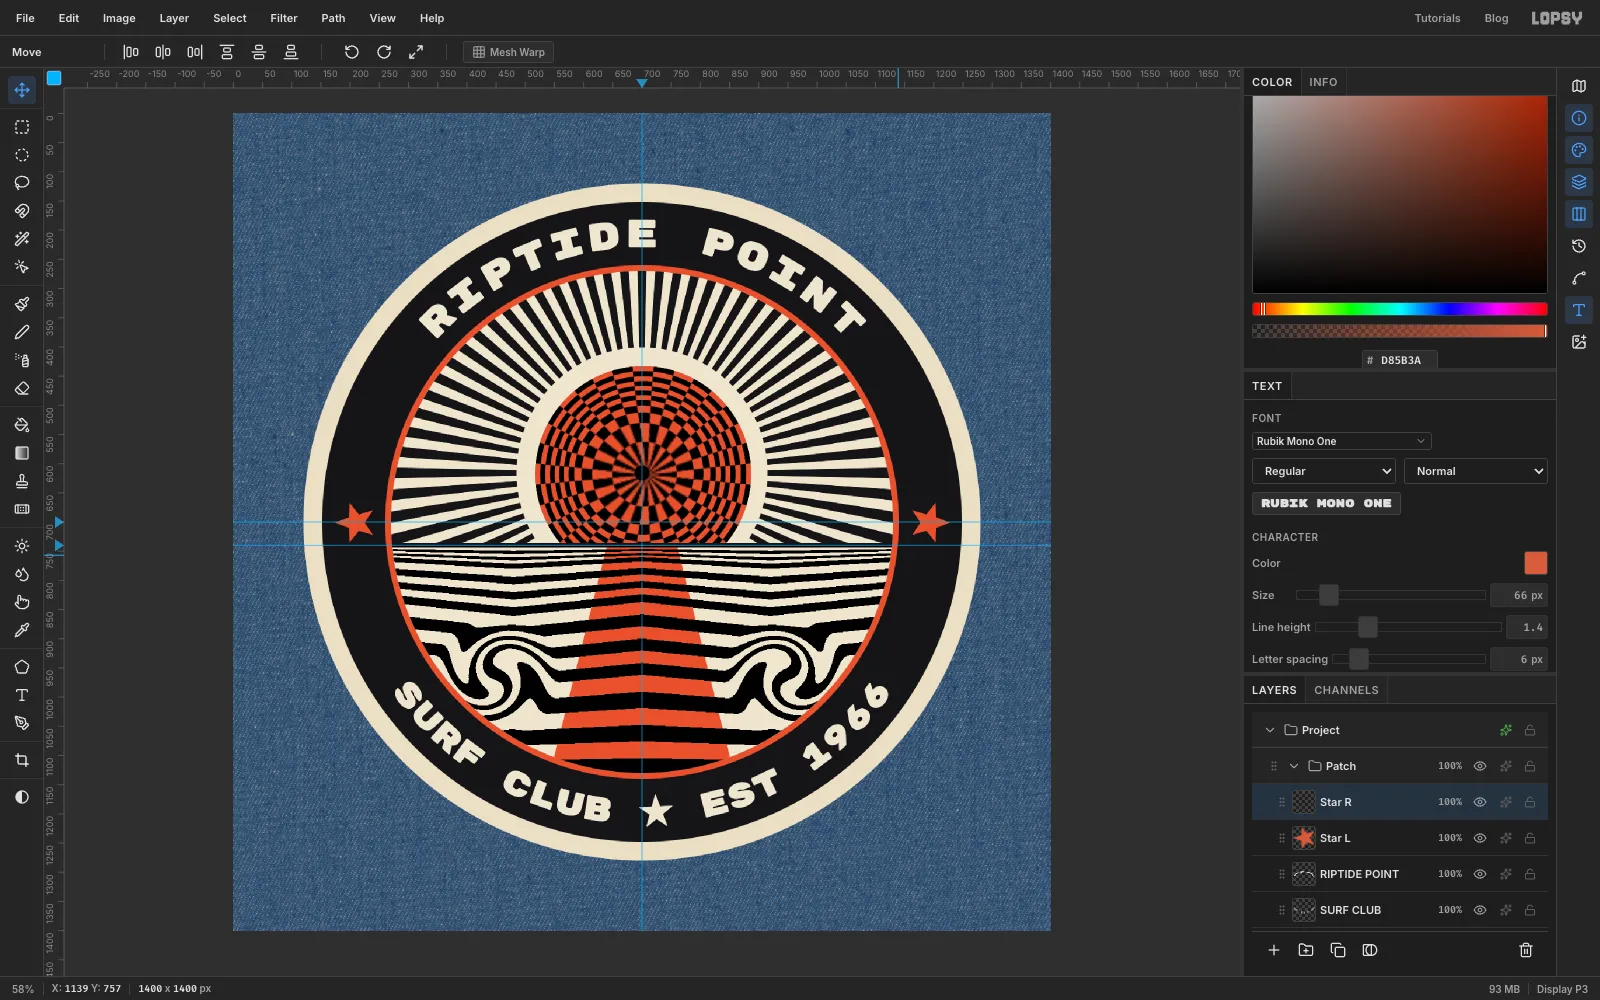Select the Eyedropper tool
The image size is (1600, 1000).
pos(21,630)
